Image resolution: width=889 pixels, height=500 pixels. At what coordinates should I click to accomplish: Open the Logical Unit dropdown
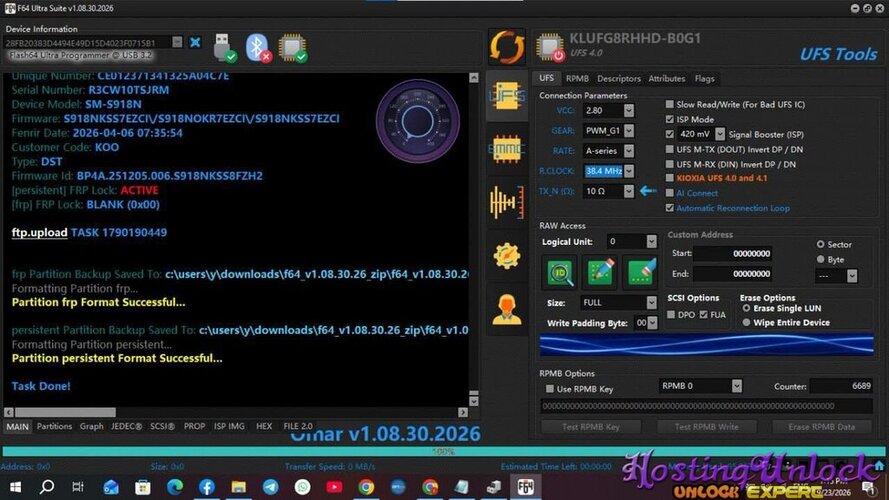(x=651, y=241)
